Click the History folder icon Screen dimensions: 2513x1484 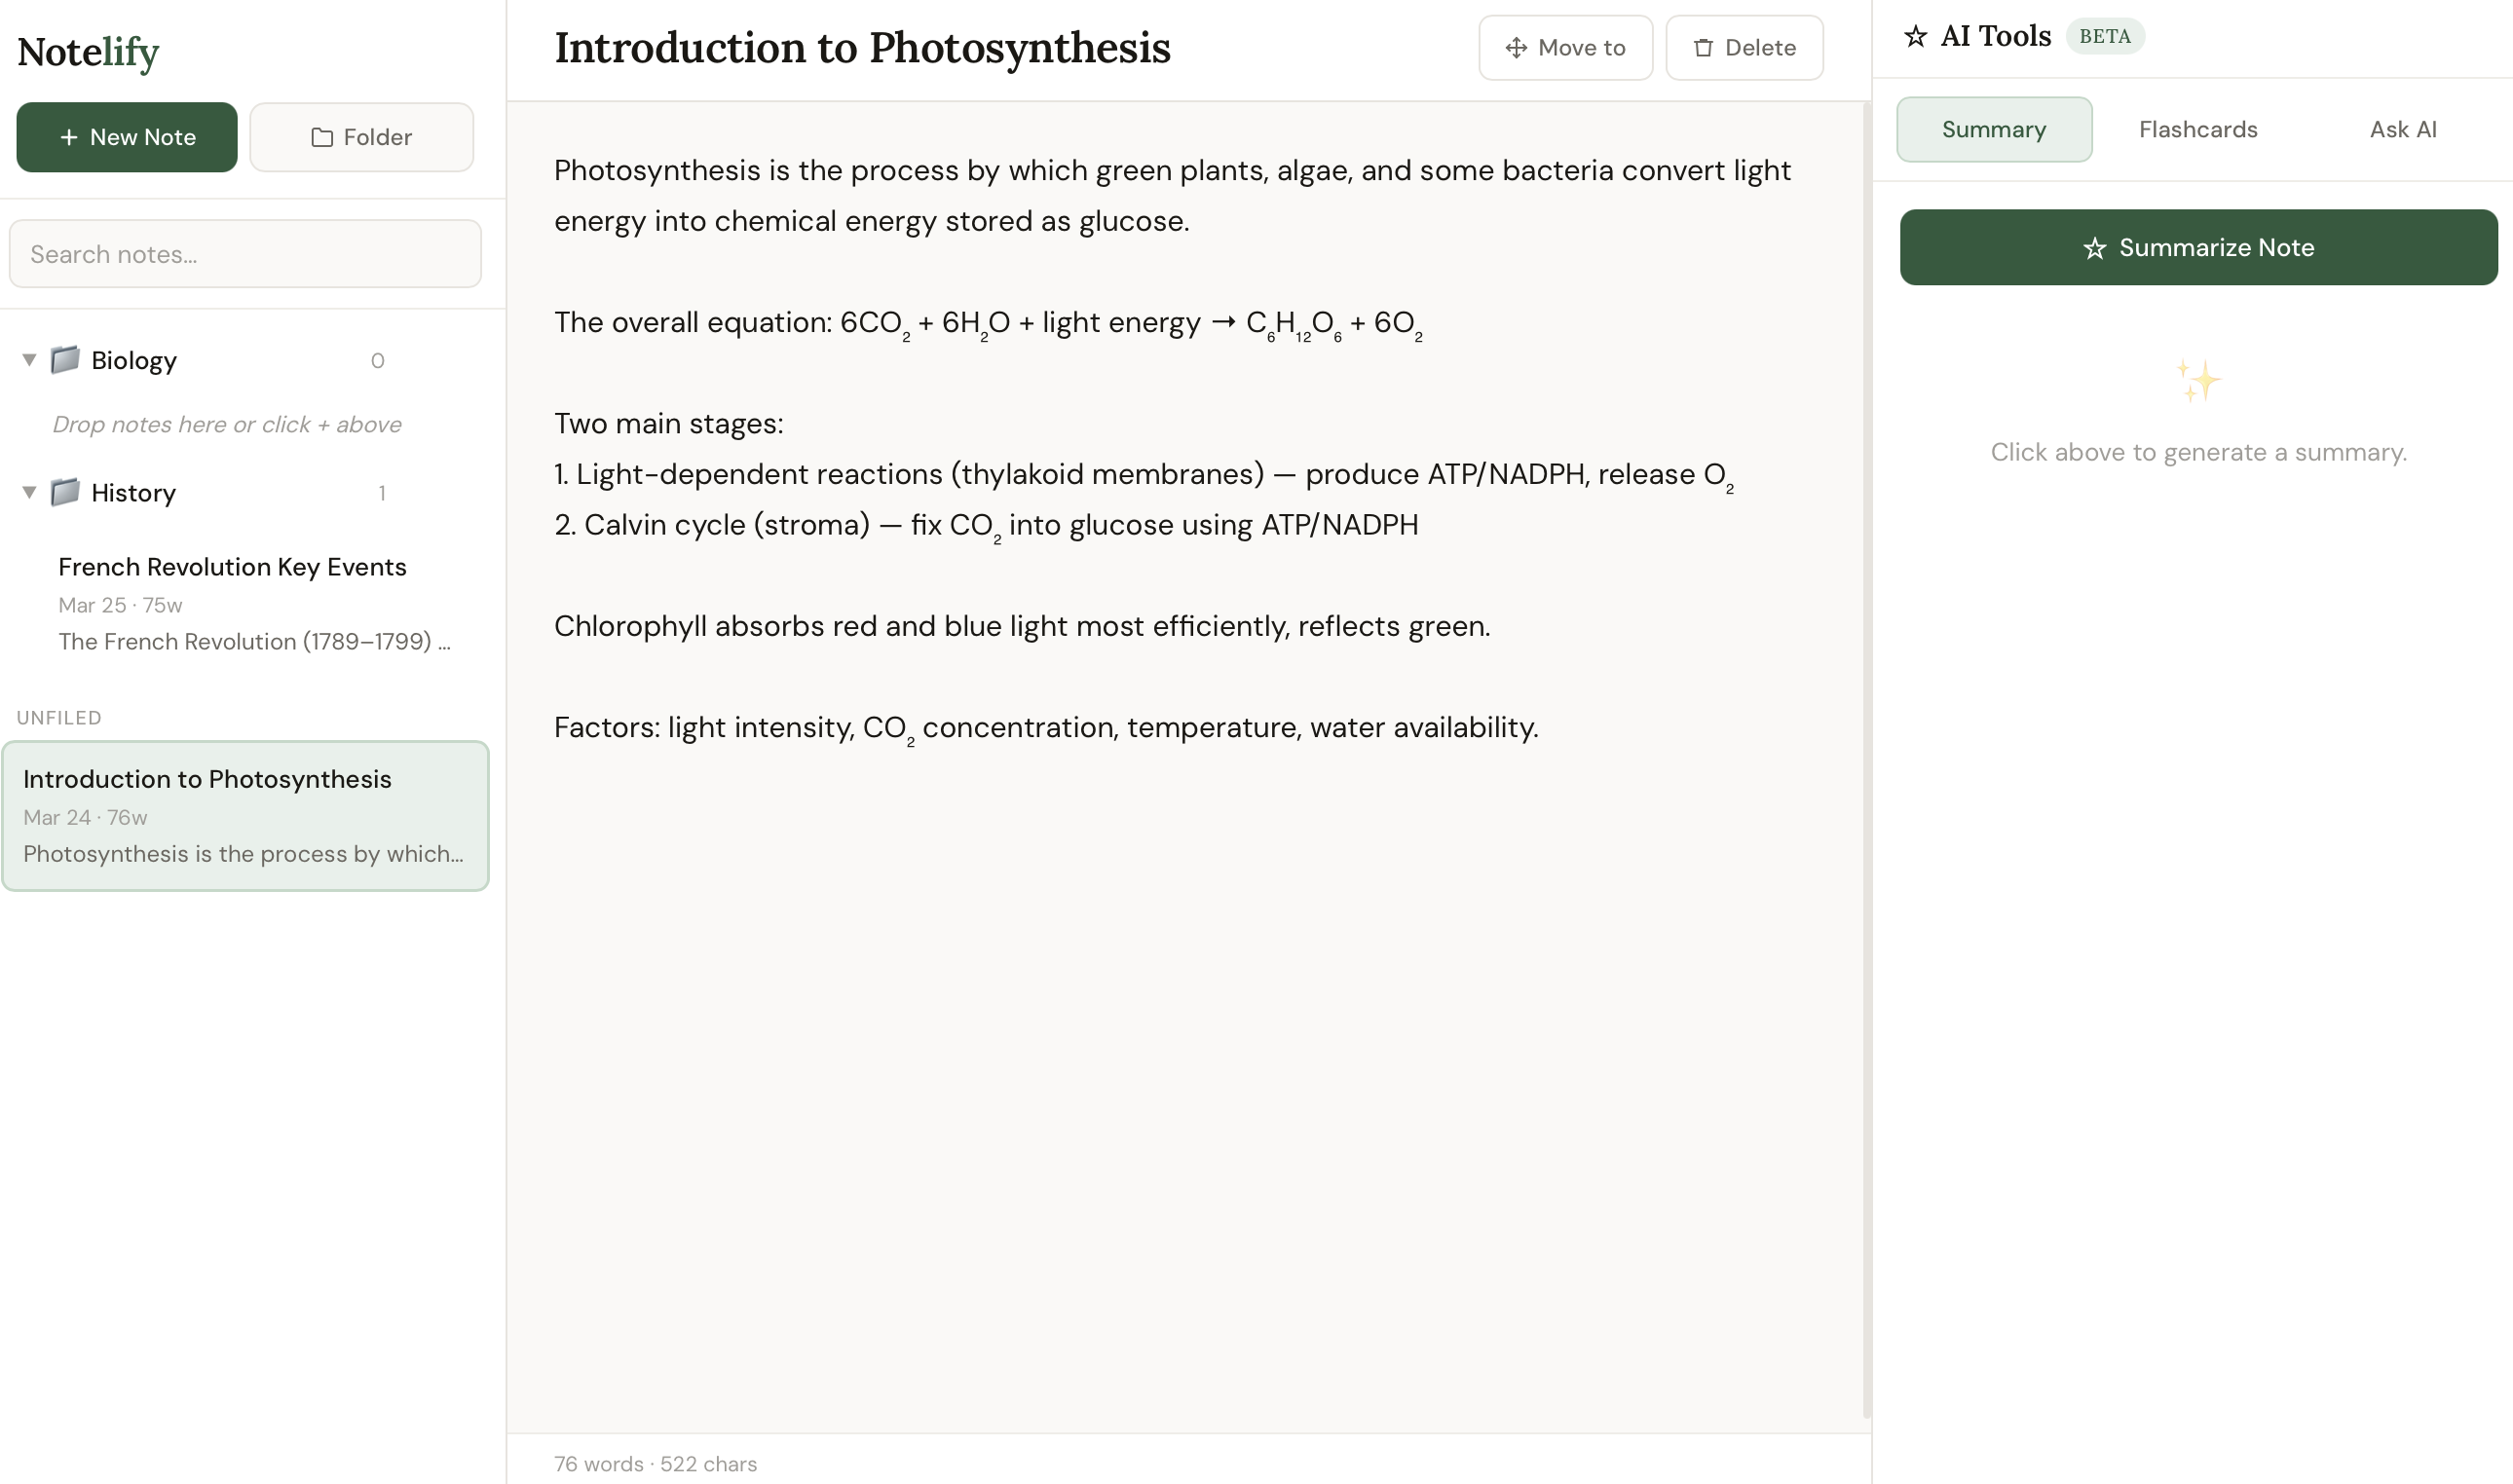click(65, 492)
